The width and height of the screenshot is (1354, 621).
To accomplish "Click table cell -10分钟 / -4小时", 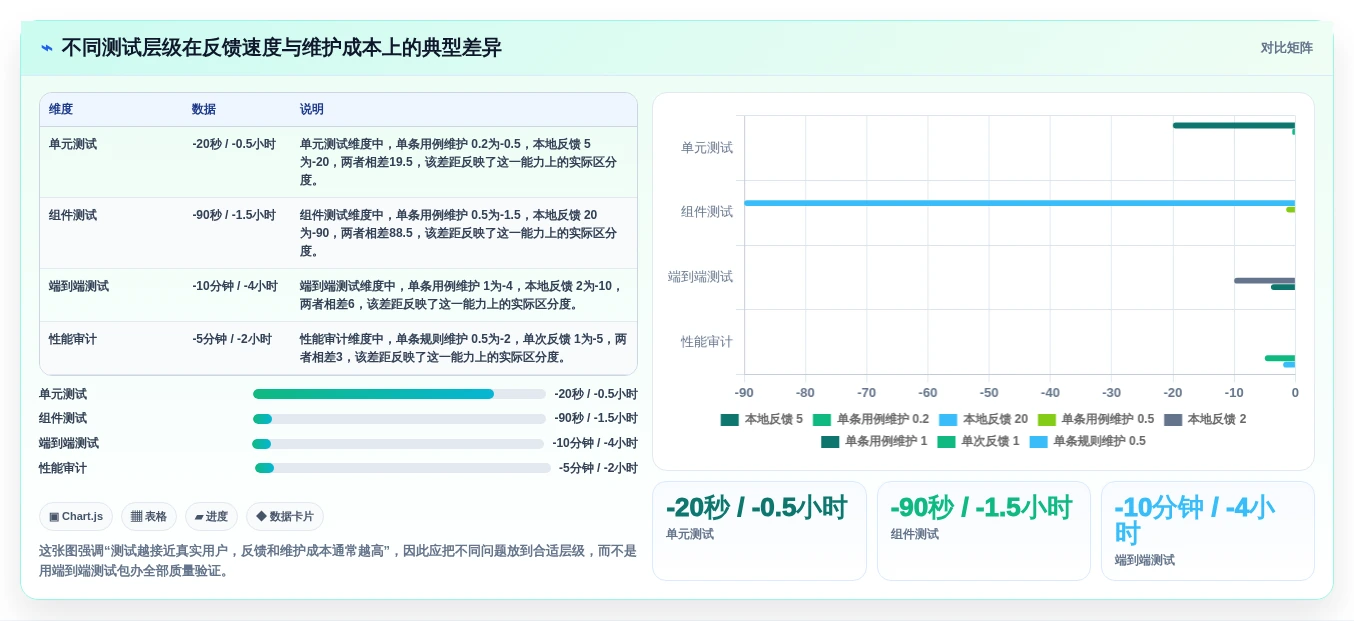I will 235,286.
